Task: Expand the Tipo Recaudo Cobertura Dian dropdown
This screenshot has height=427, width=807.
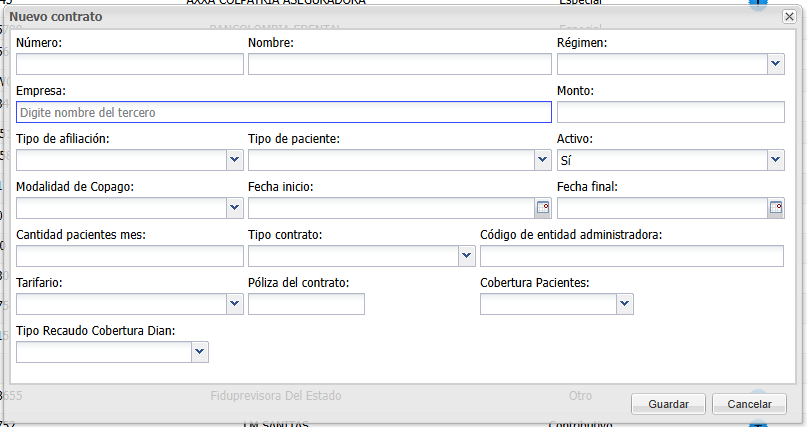Action: 200,352
